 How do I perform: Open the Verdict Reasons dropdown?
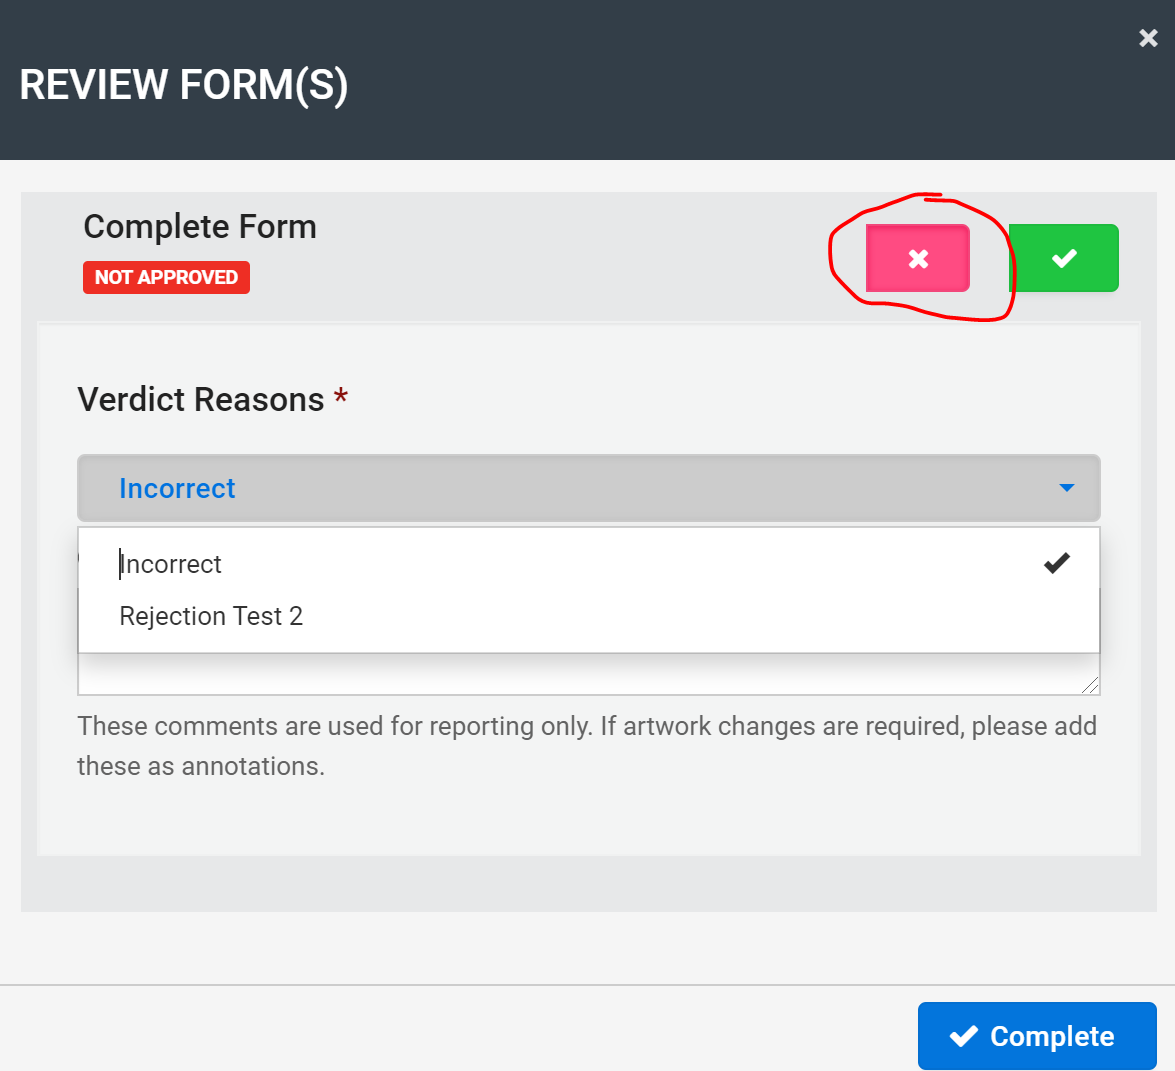coord(588,488)
